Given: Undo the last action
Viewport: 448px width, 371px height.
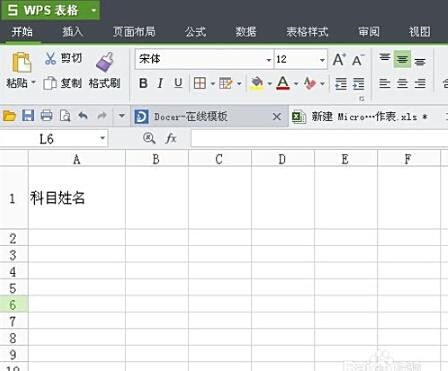Looking at the screenshot, I should (x=83, y=116).
